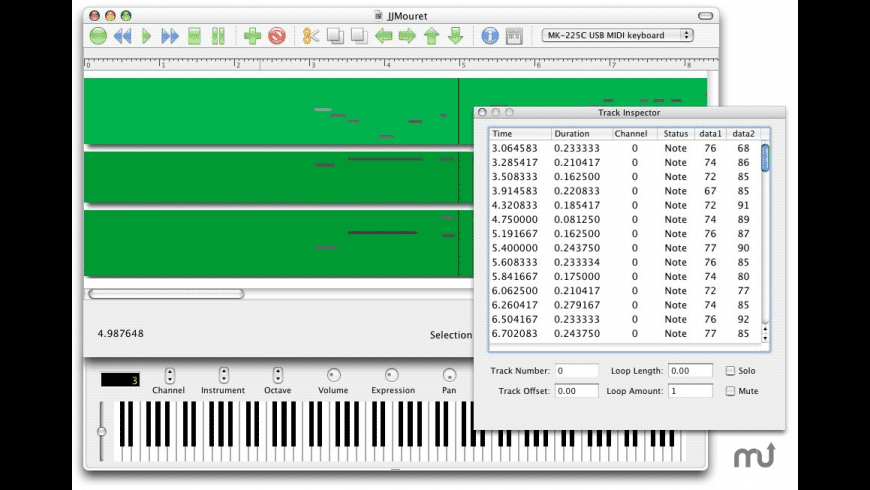
Task: Click the Status column header
Action: click(x=676, y=134)
